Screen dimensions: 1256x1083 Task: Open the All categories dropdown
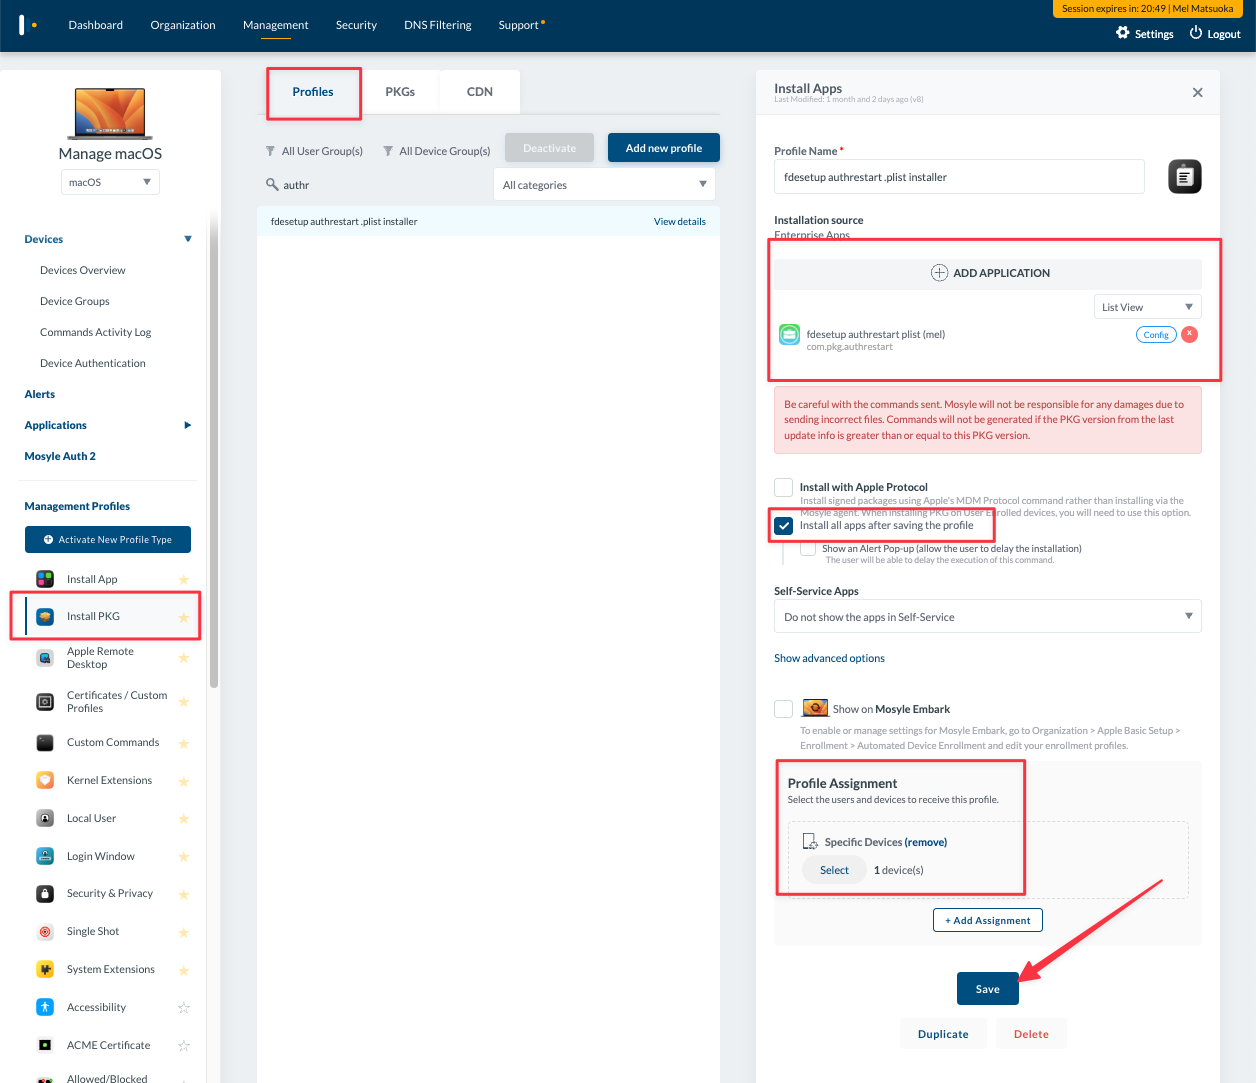(x=604, y=184)
